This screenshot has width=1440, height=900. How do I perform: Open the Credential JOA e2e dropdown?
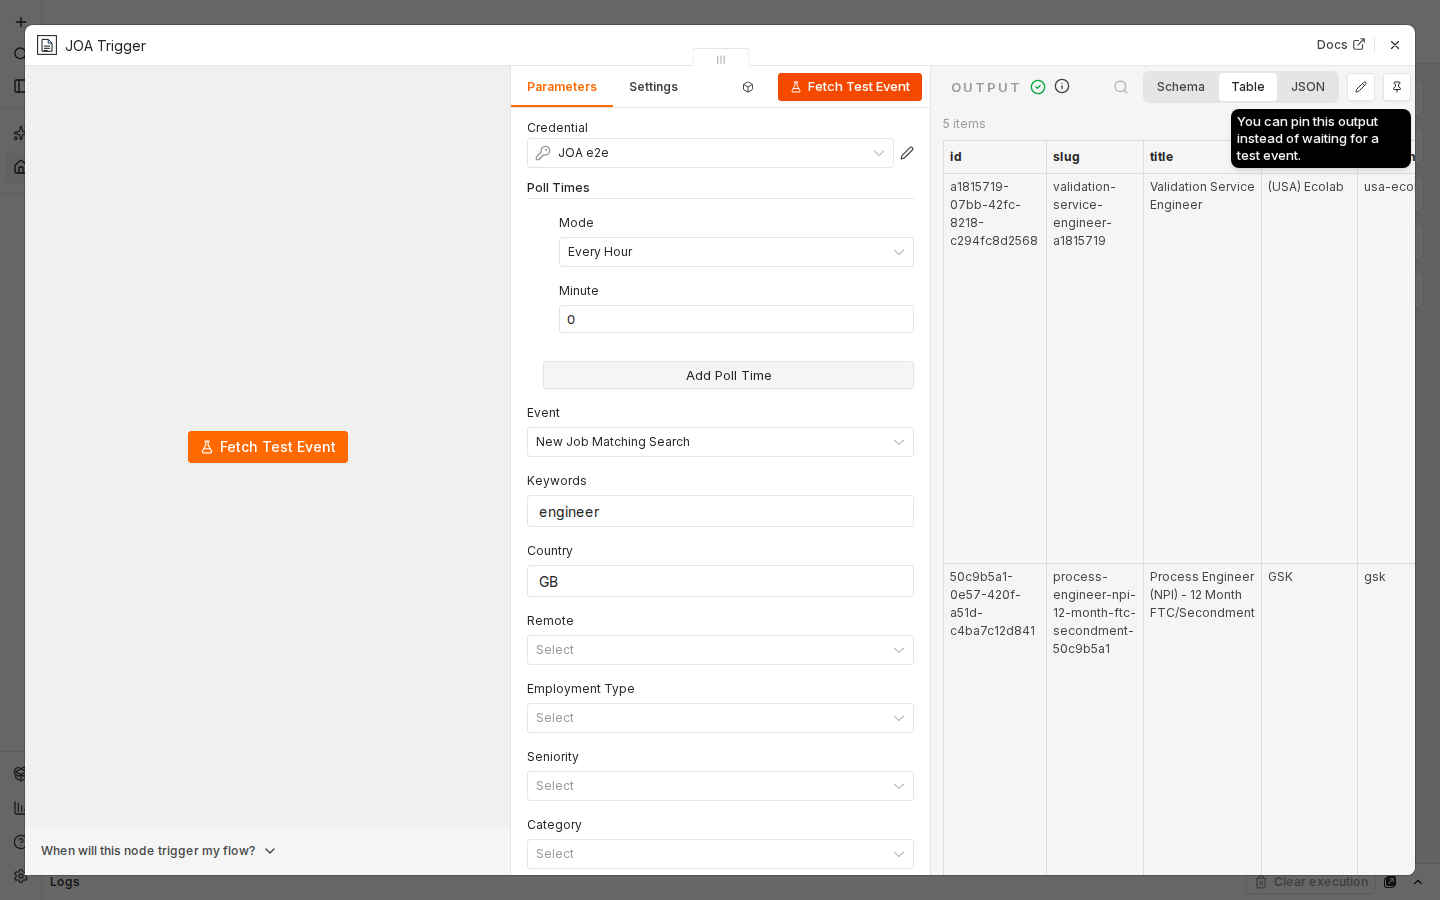710,153
